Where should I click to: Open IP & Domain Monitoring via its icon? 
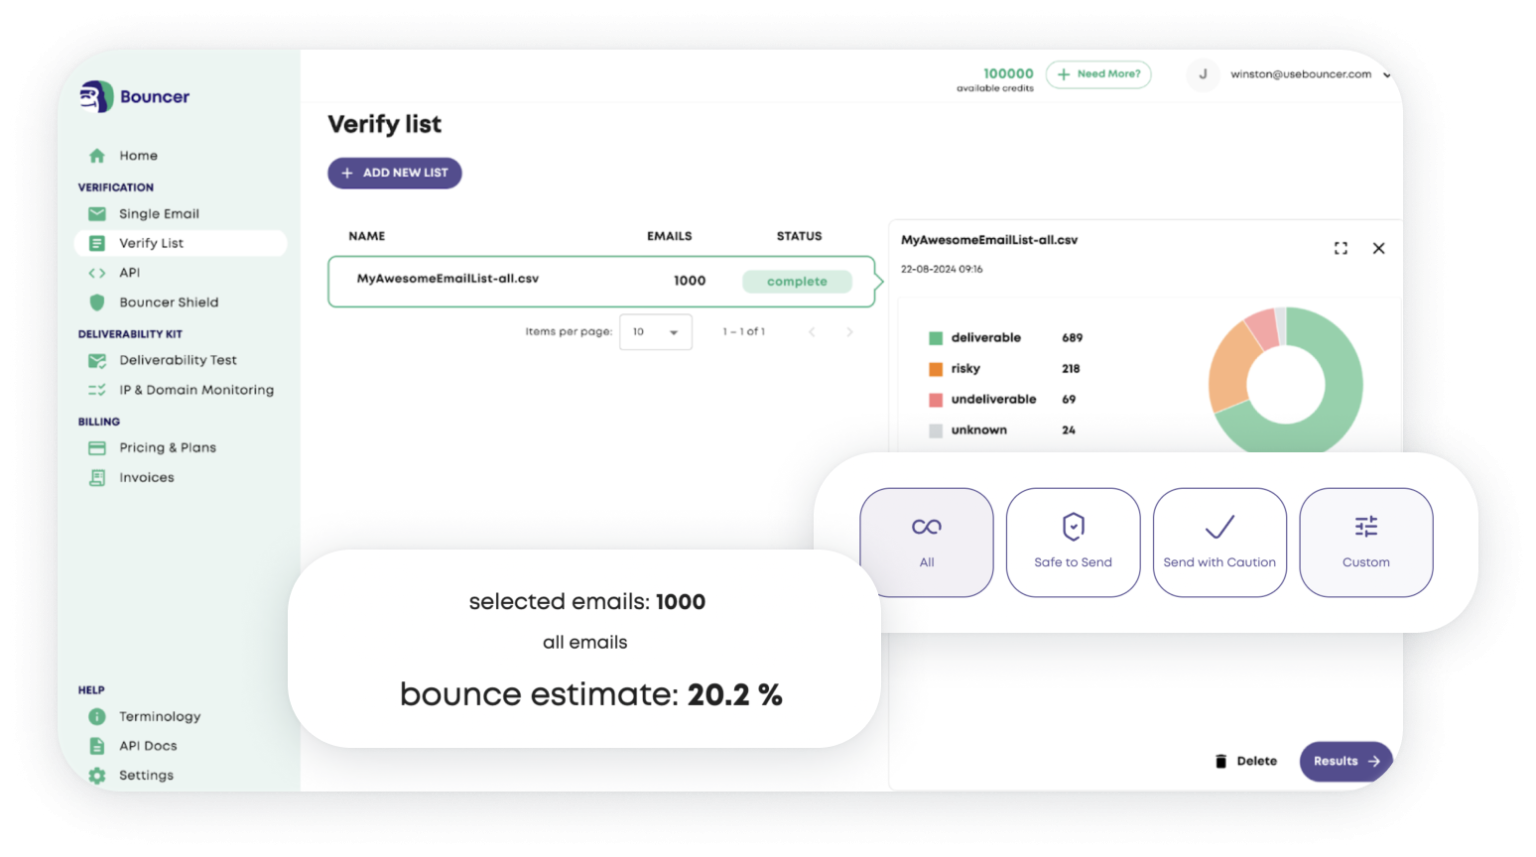click(x=97, y=390)
